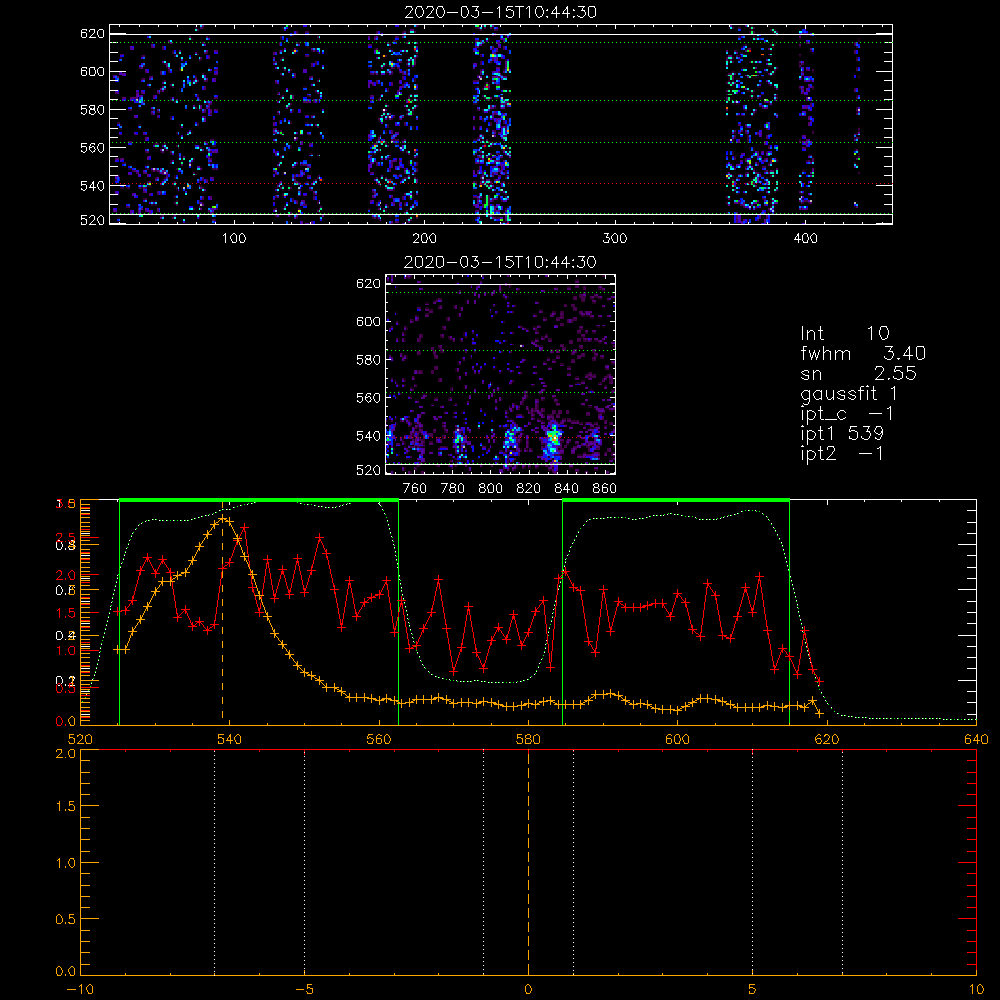
Task: Click the orange dashed peak marker in the profile plot
Action: (223, 612)
